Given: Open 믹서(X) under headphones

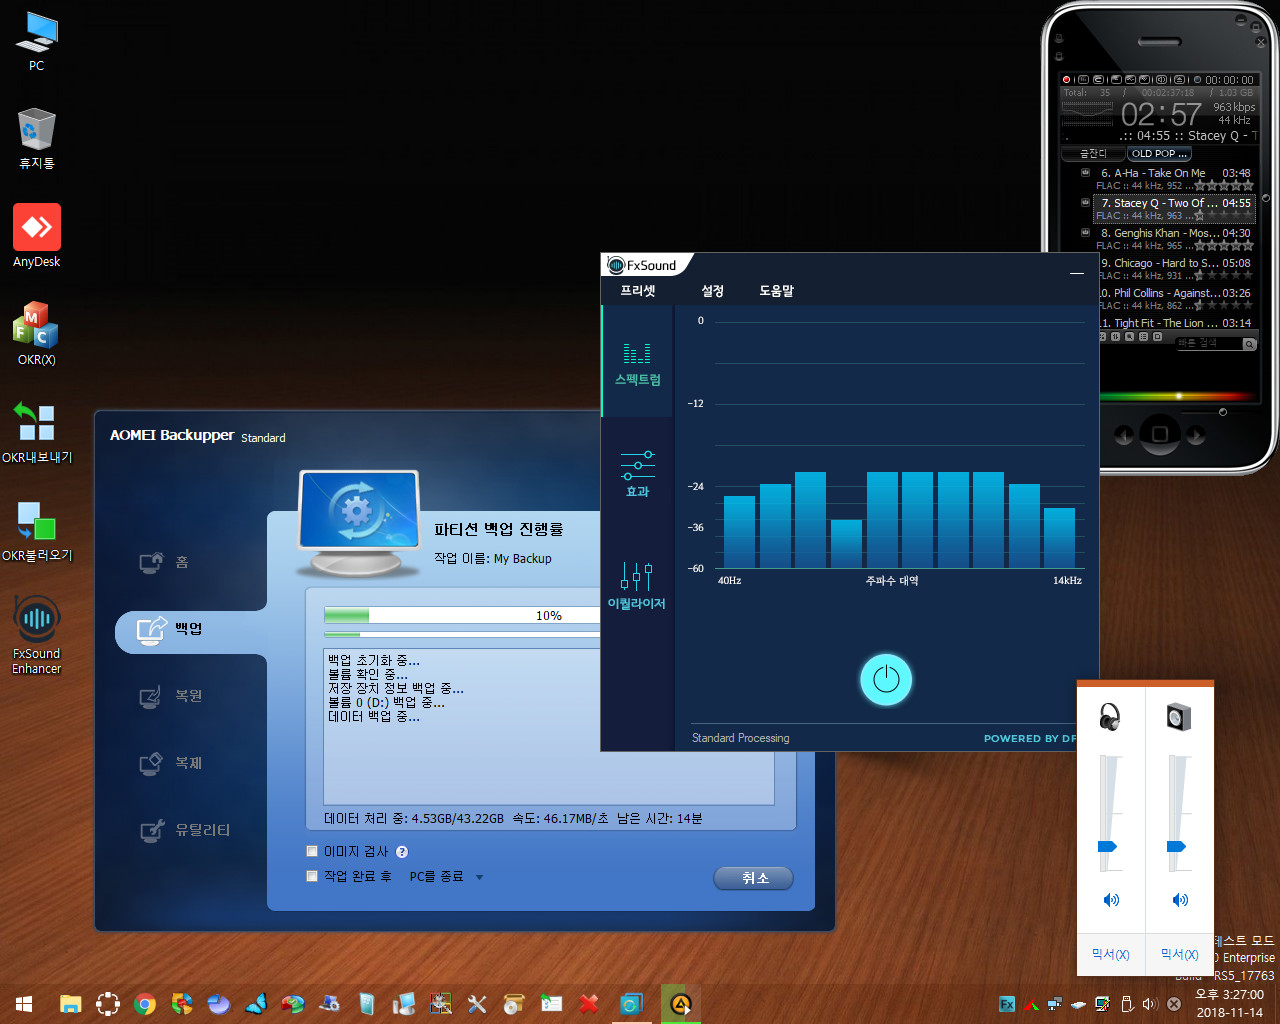Looking at the screenshot, I should click(1110, 954).
